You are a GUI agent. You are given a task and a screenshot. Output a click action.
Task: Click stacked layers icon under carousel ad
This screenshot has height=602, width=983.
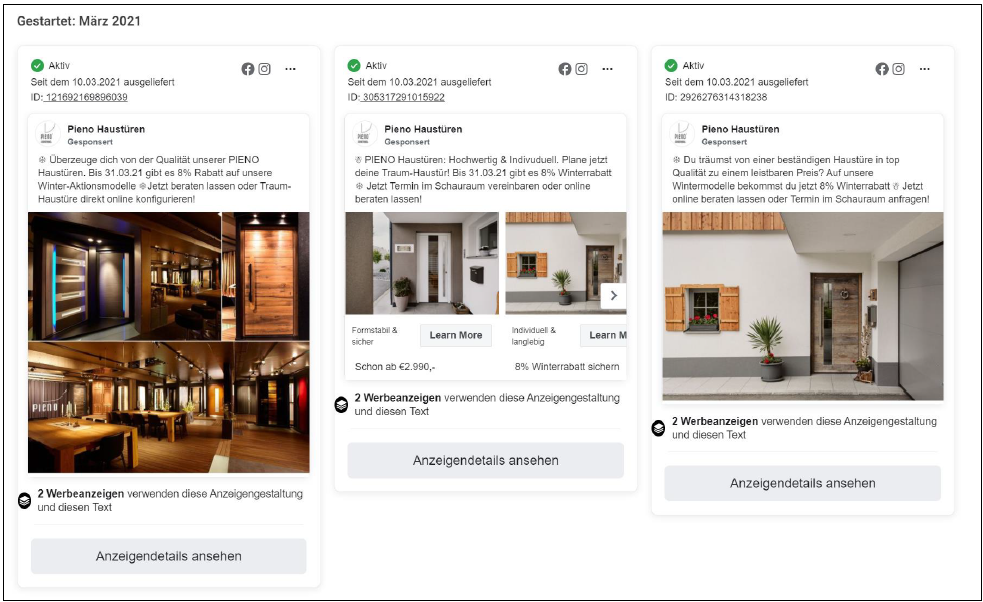click(x=341, y=404)
